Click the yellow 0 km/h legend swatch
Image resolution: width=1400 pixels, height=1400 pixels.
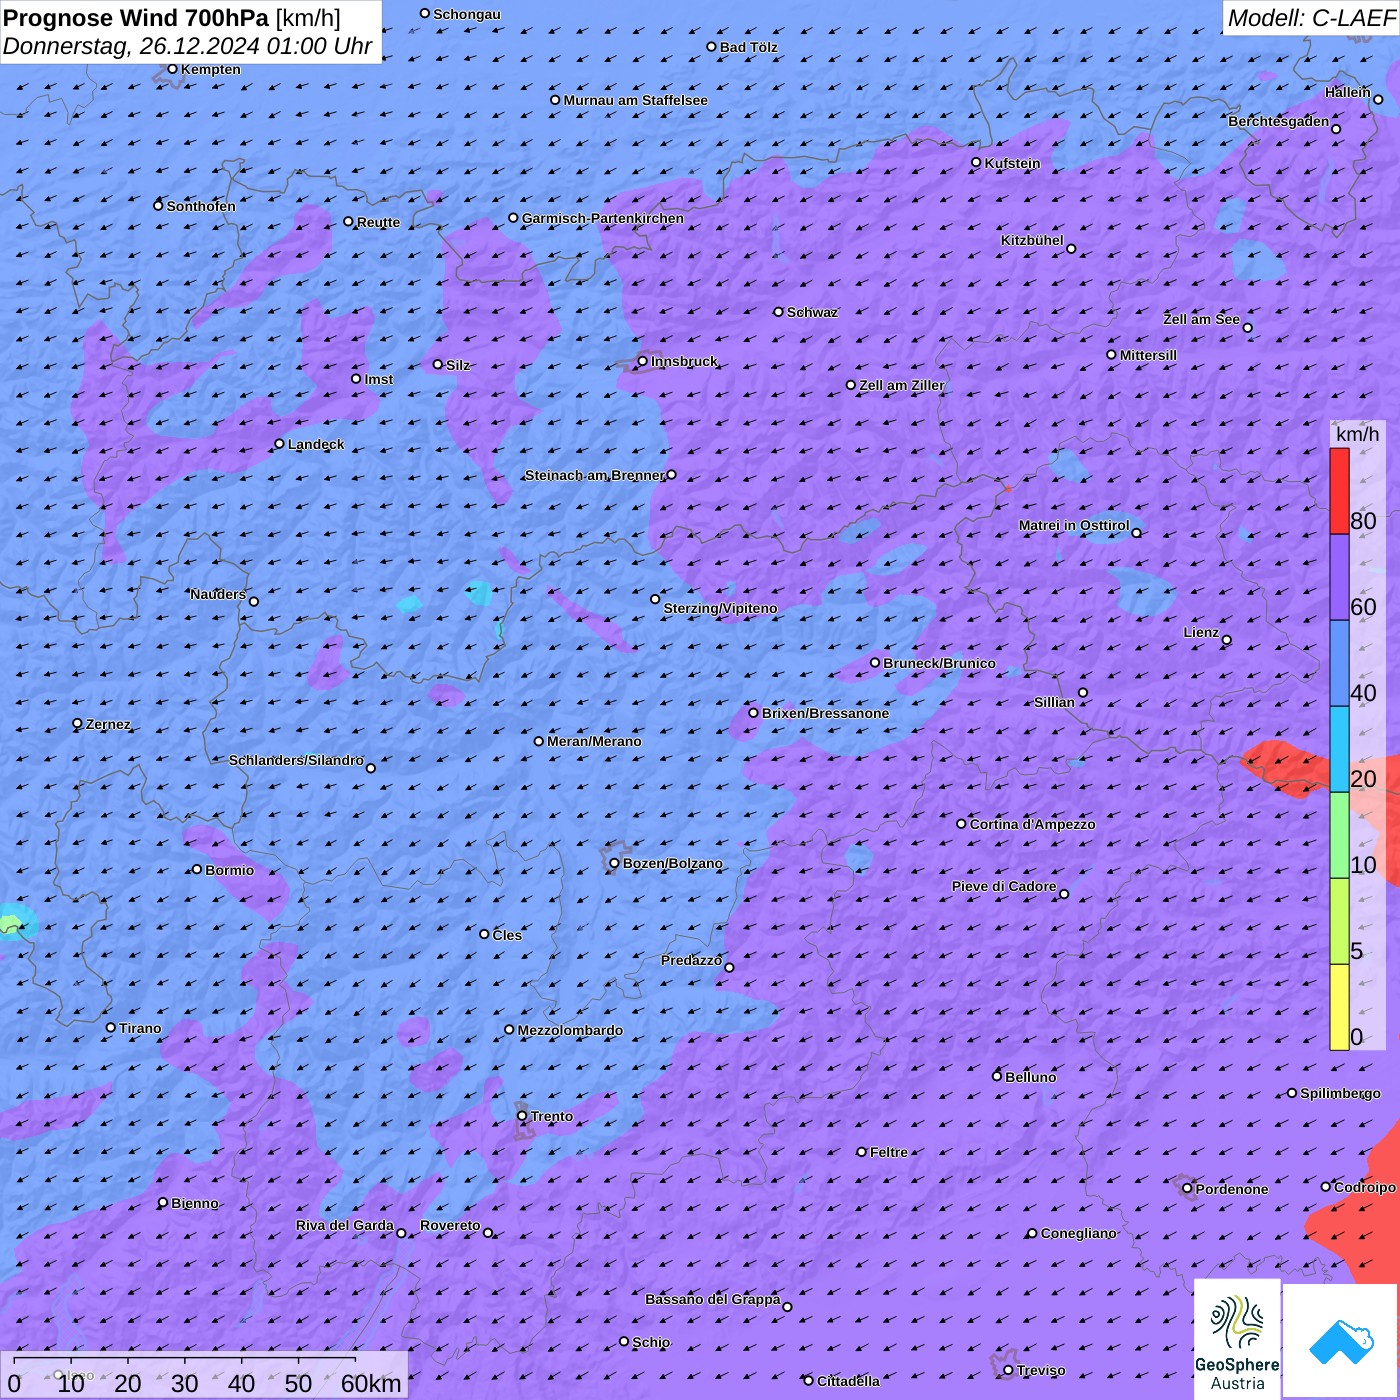click(1339, 1008)
